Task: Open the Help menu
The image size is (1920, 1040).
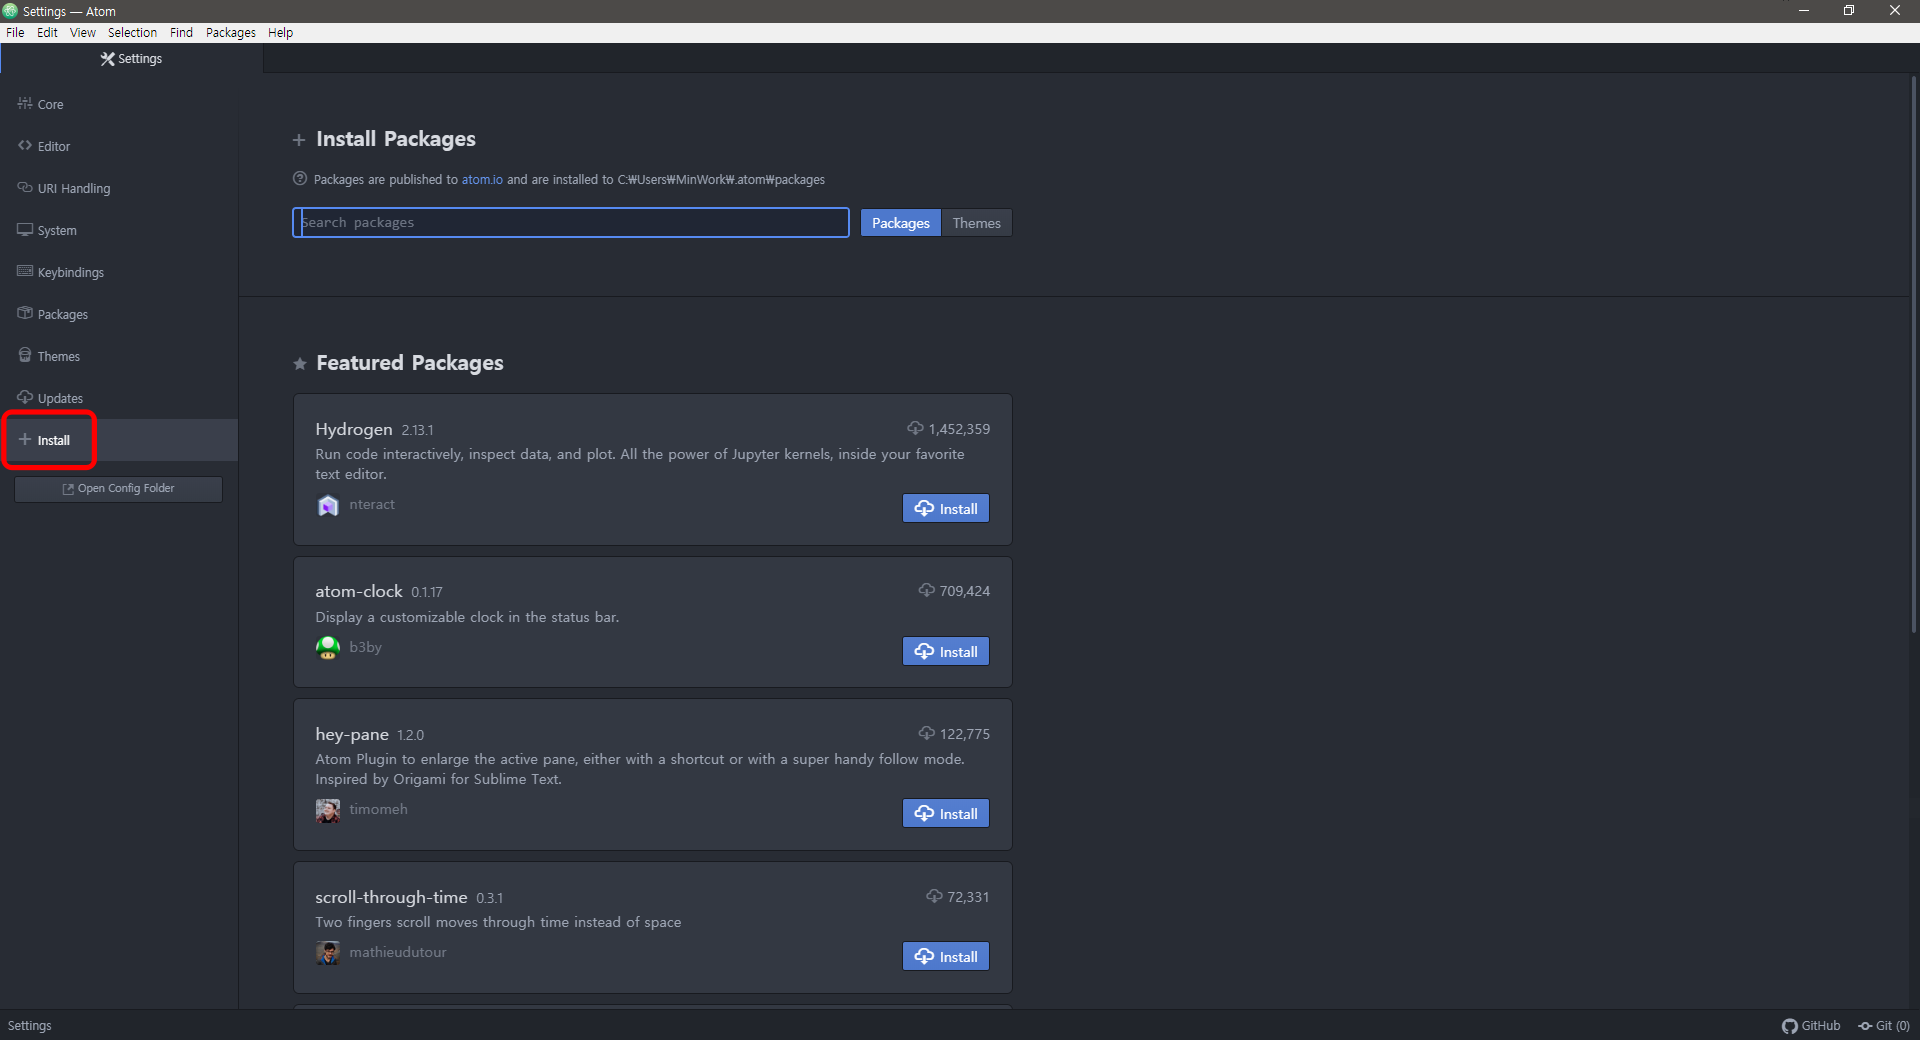Action: (280, 32)
